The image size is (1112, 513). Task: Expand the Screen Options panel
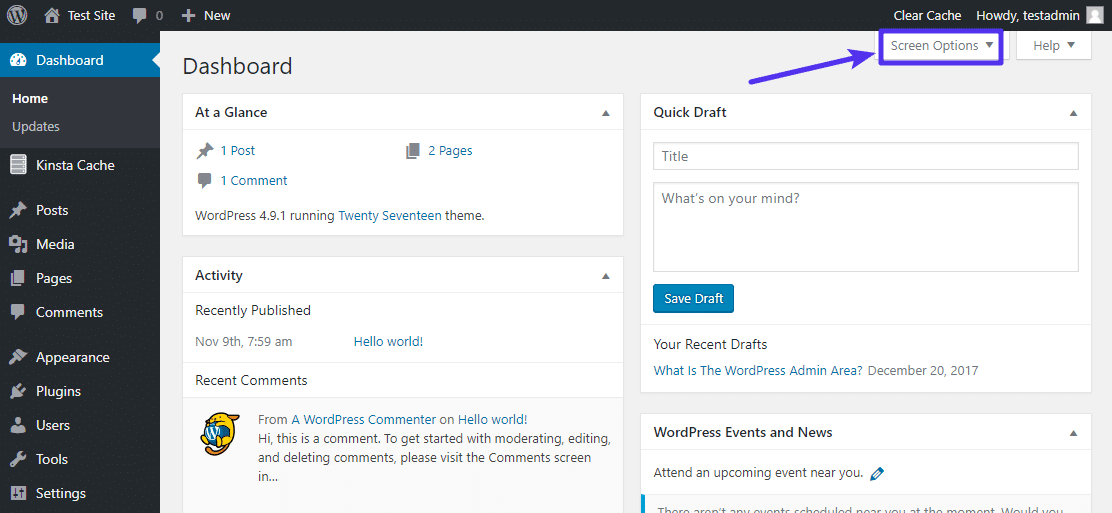(941, 46)
